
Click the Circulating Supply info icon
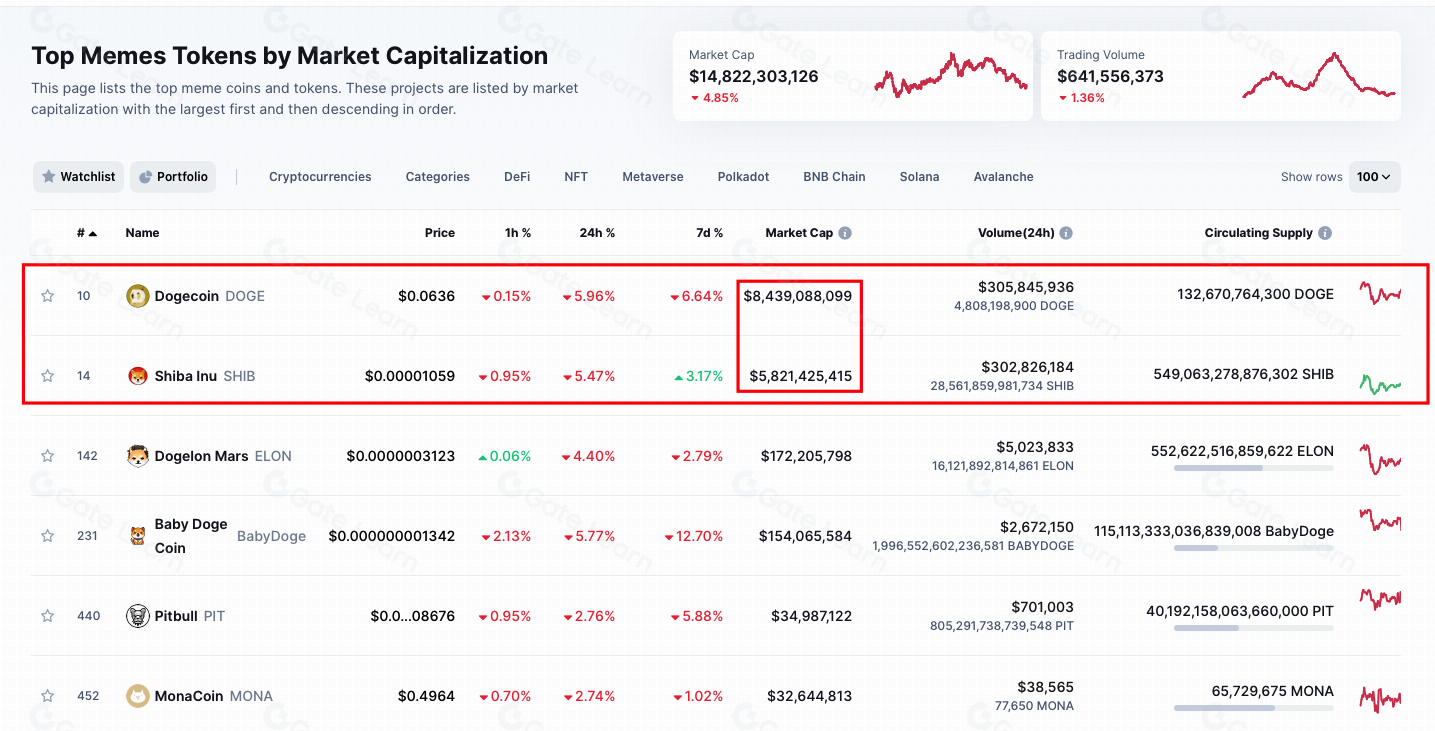point(1325,233)
